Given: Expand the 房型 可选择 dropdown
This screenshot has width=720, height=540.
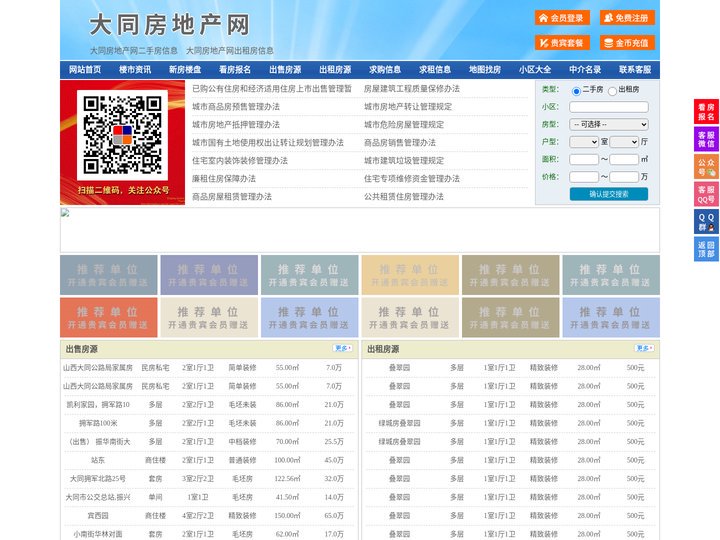Looking at the screenshot, I should point(609,124).
